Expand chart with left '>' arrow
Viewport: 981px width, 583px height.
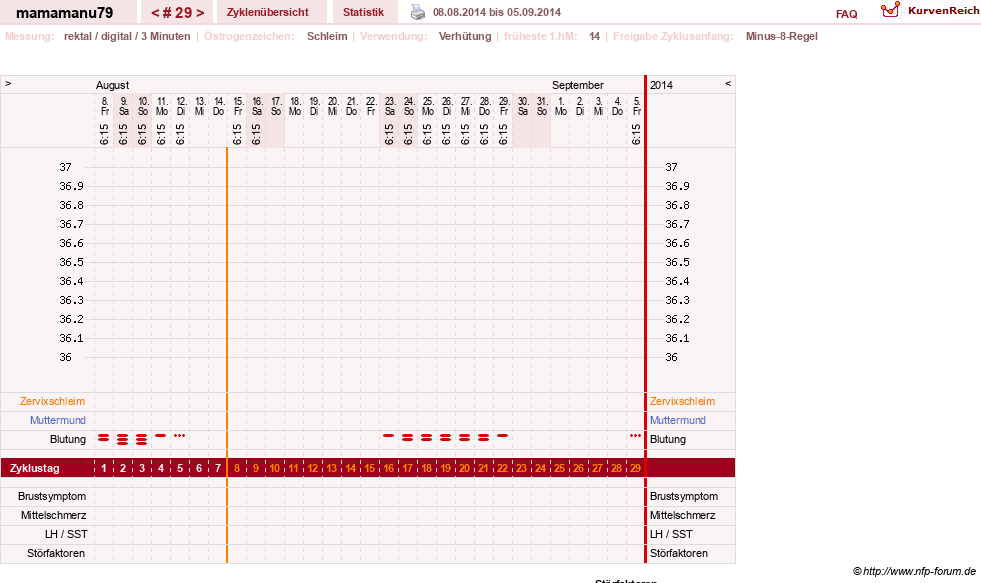[8, 83]
